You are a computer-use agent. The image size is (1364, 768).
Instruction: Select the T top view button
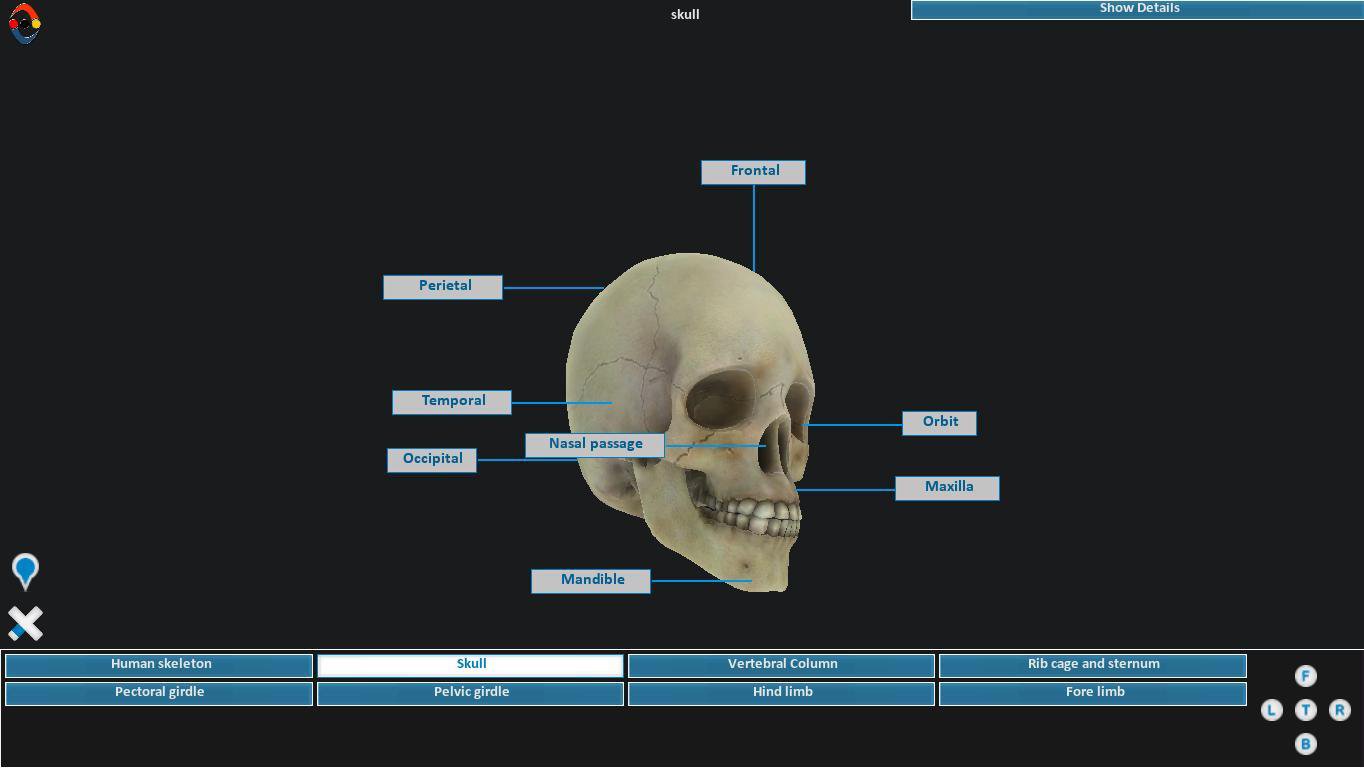click(x=1305, y=710)
